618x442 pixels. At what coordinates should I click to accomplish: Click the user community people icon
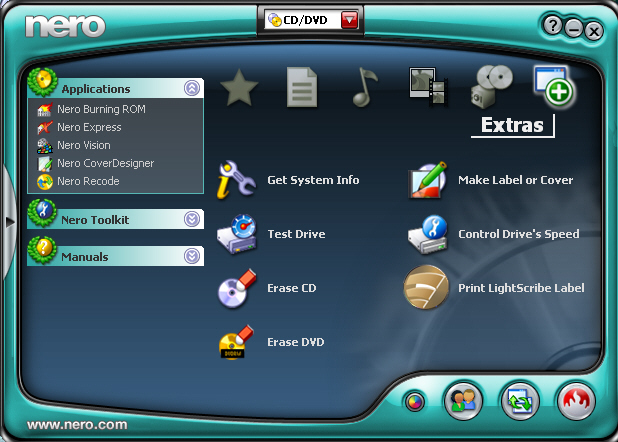pos(464,401)
